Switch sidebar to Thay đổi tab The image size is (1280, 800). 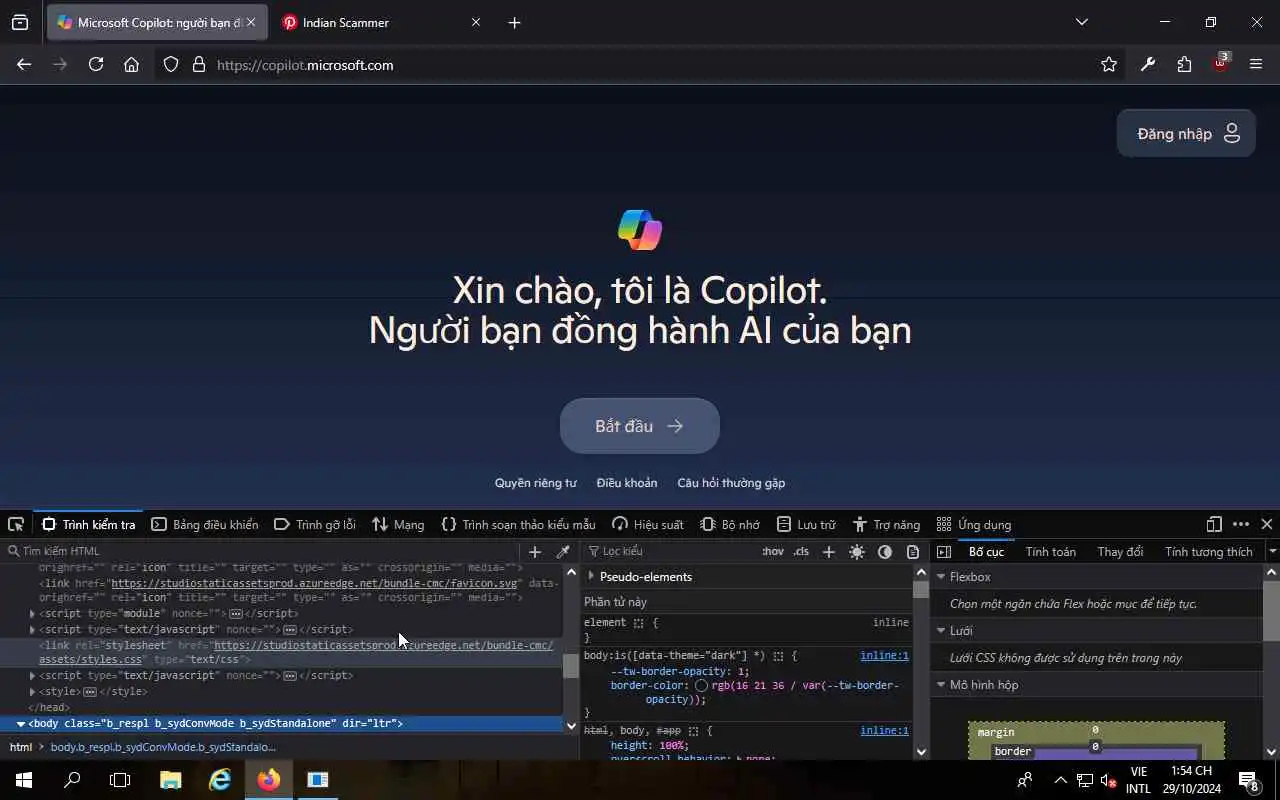[1120, 551]
